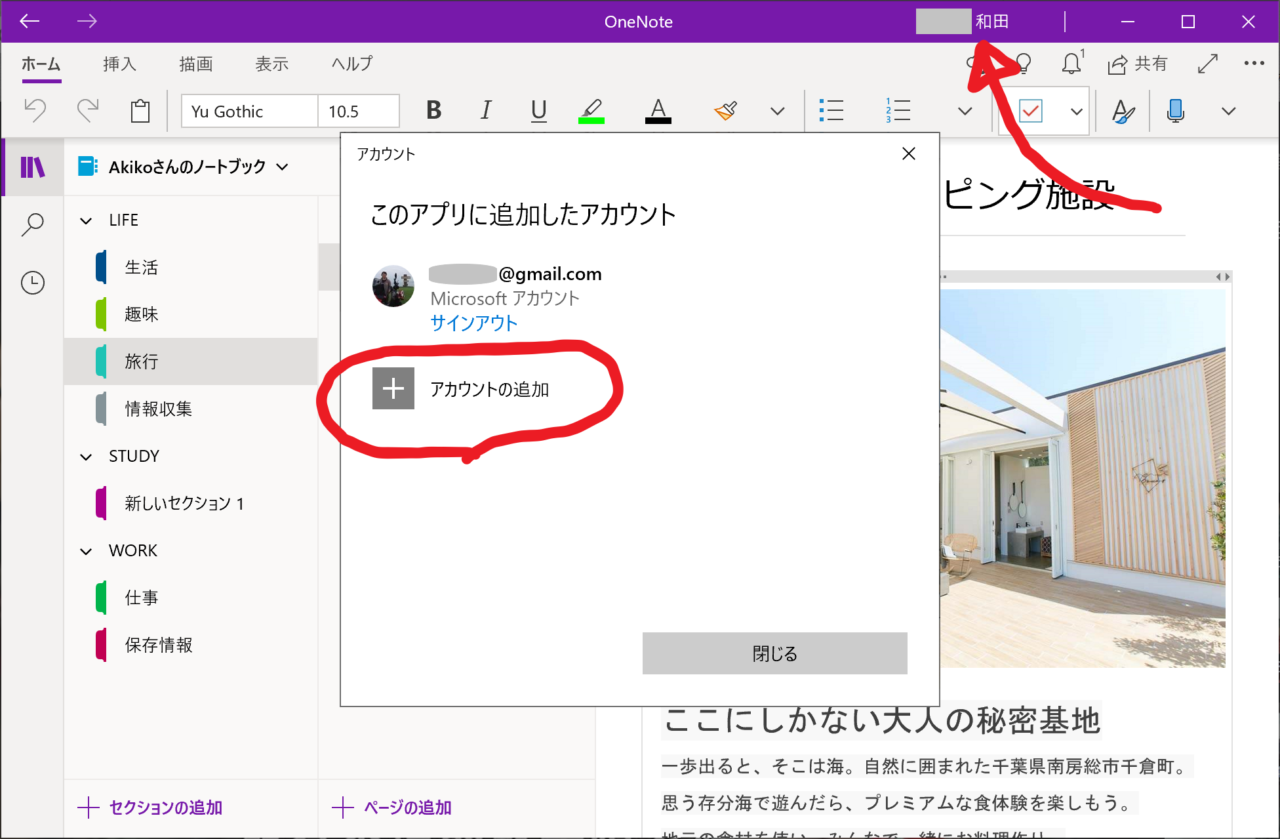
Task: Click the Bold formatting icon
Action: [x=433, y=111]
